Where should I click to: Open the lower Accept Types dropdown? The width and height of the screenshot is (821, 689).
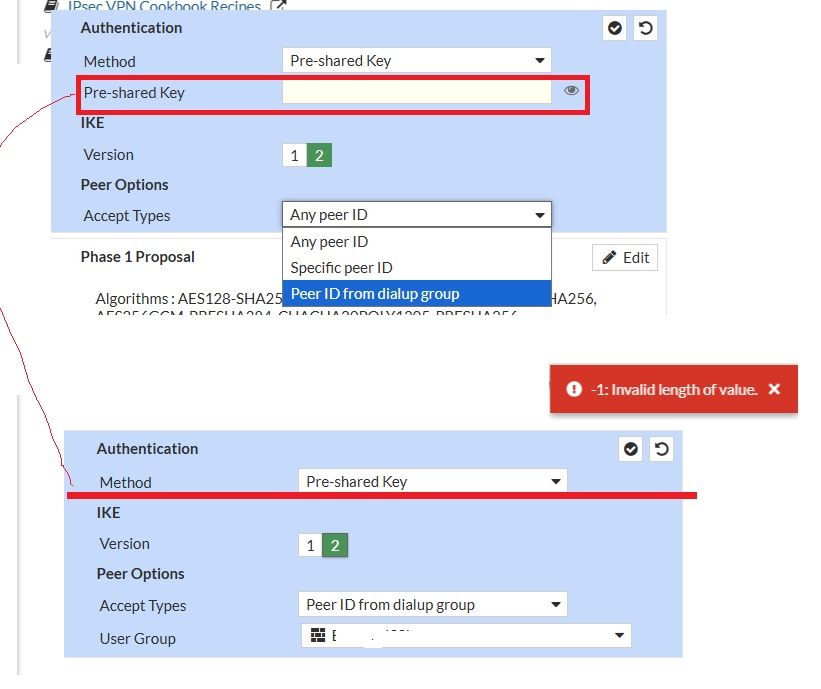(432, 605)
